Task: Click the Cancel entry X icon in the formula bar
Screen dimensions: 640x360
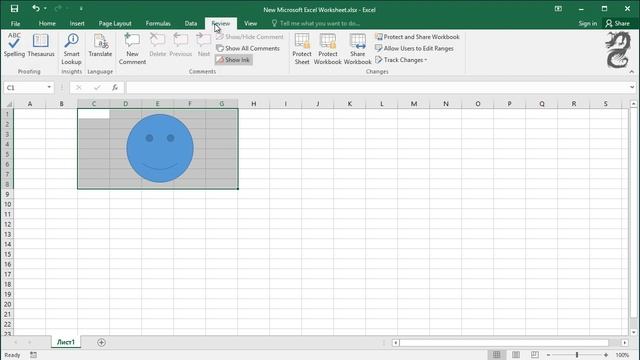Action: click(79, 87)
